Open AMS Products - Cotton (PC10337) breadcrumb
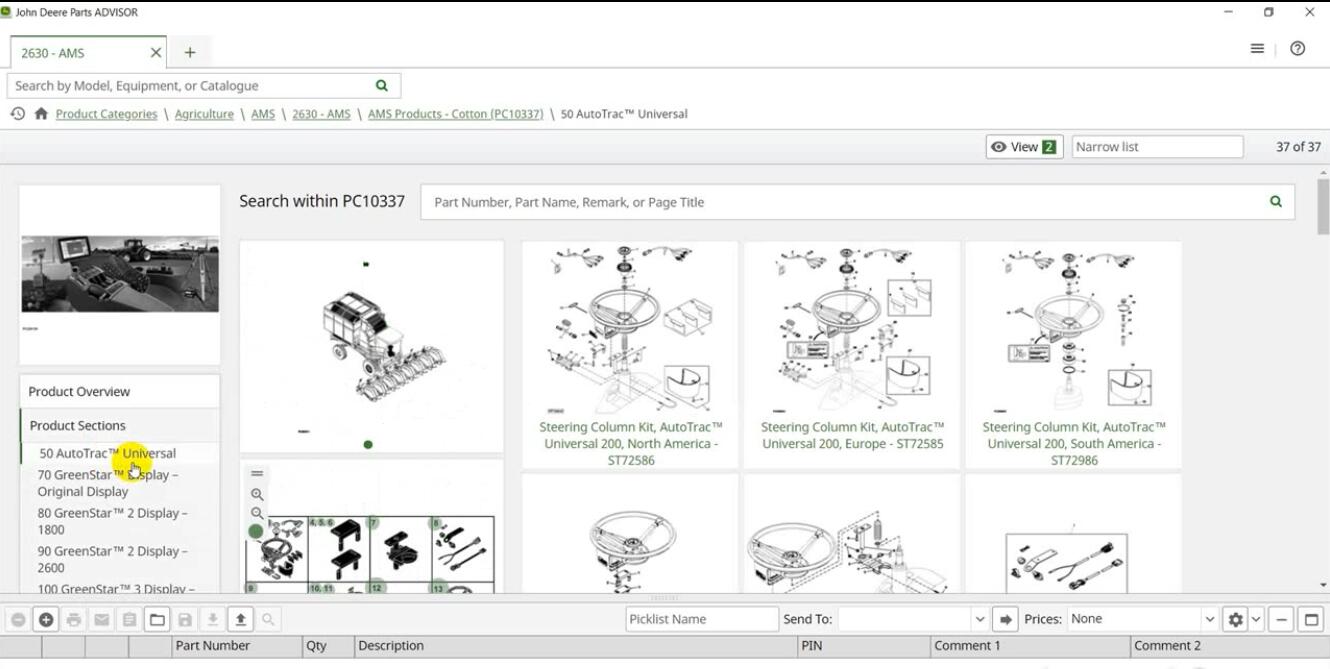This screenshot has height=669, width=1330. 455,114
